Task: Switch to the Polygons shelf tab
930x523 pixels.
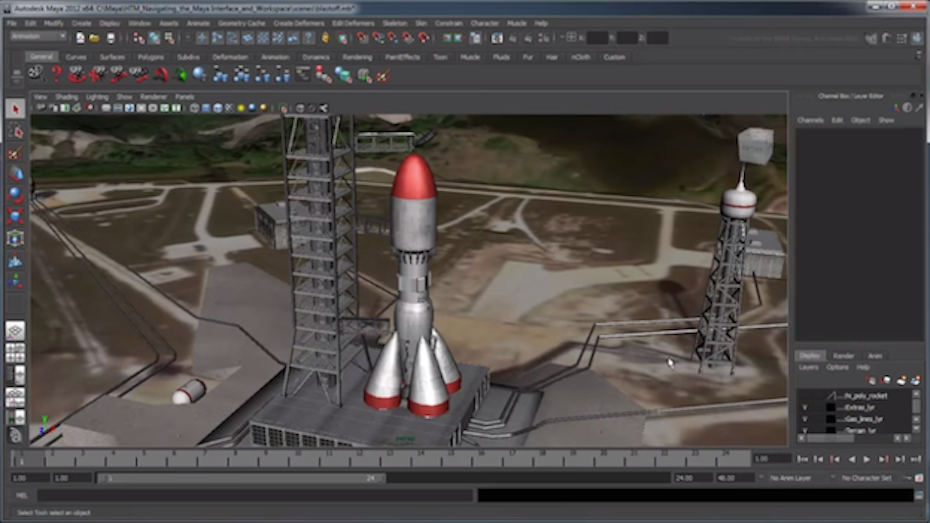Action: [x=150, y=57]
